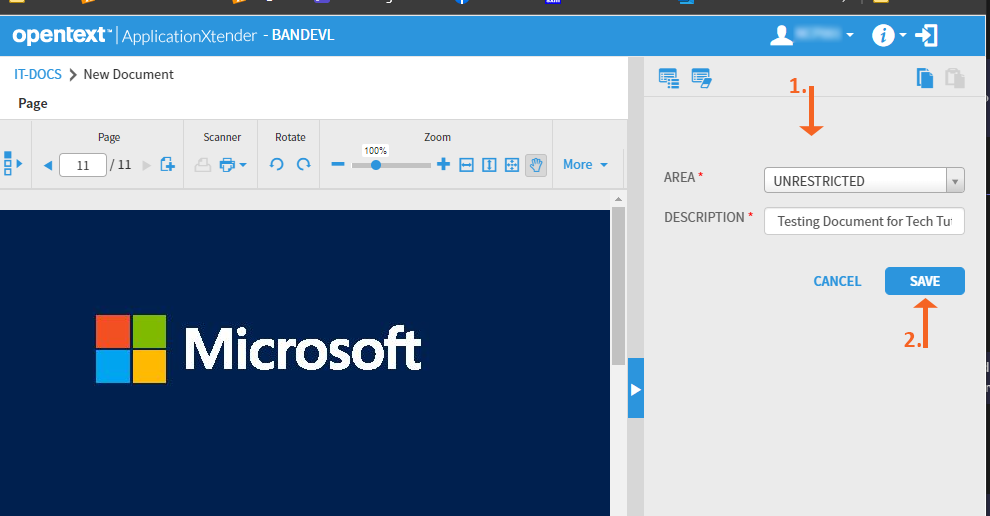Rotate the page counterclockwise

[277, 165]
